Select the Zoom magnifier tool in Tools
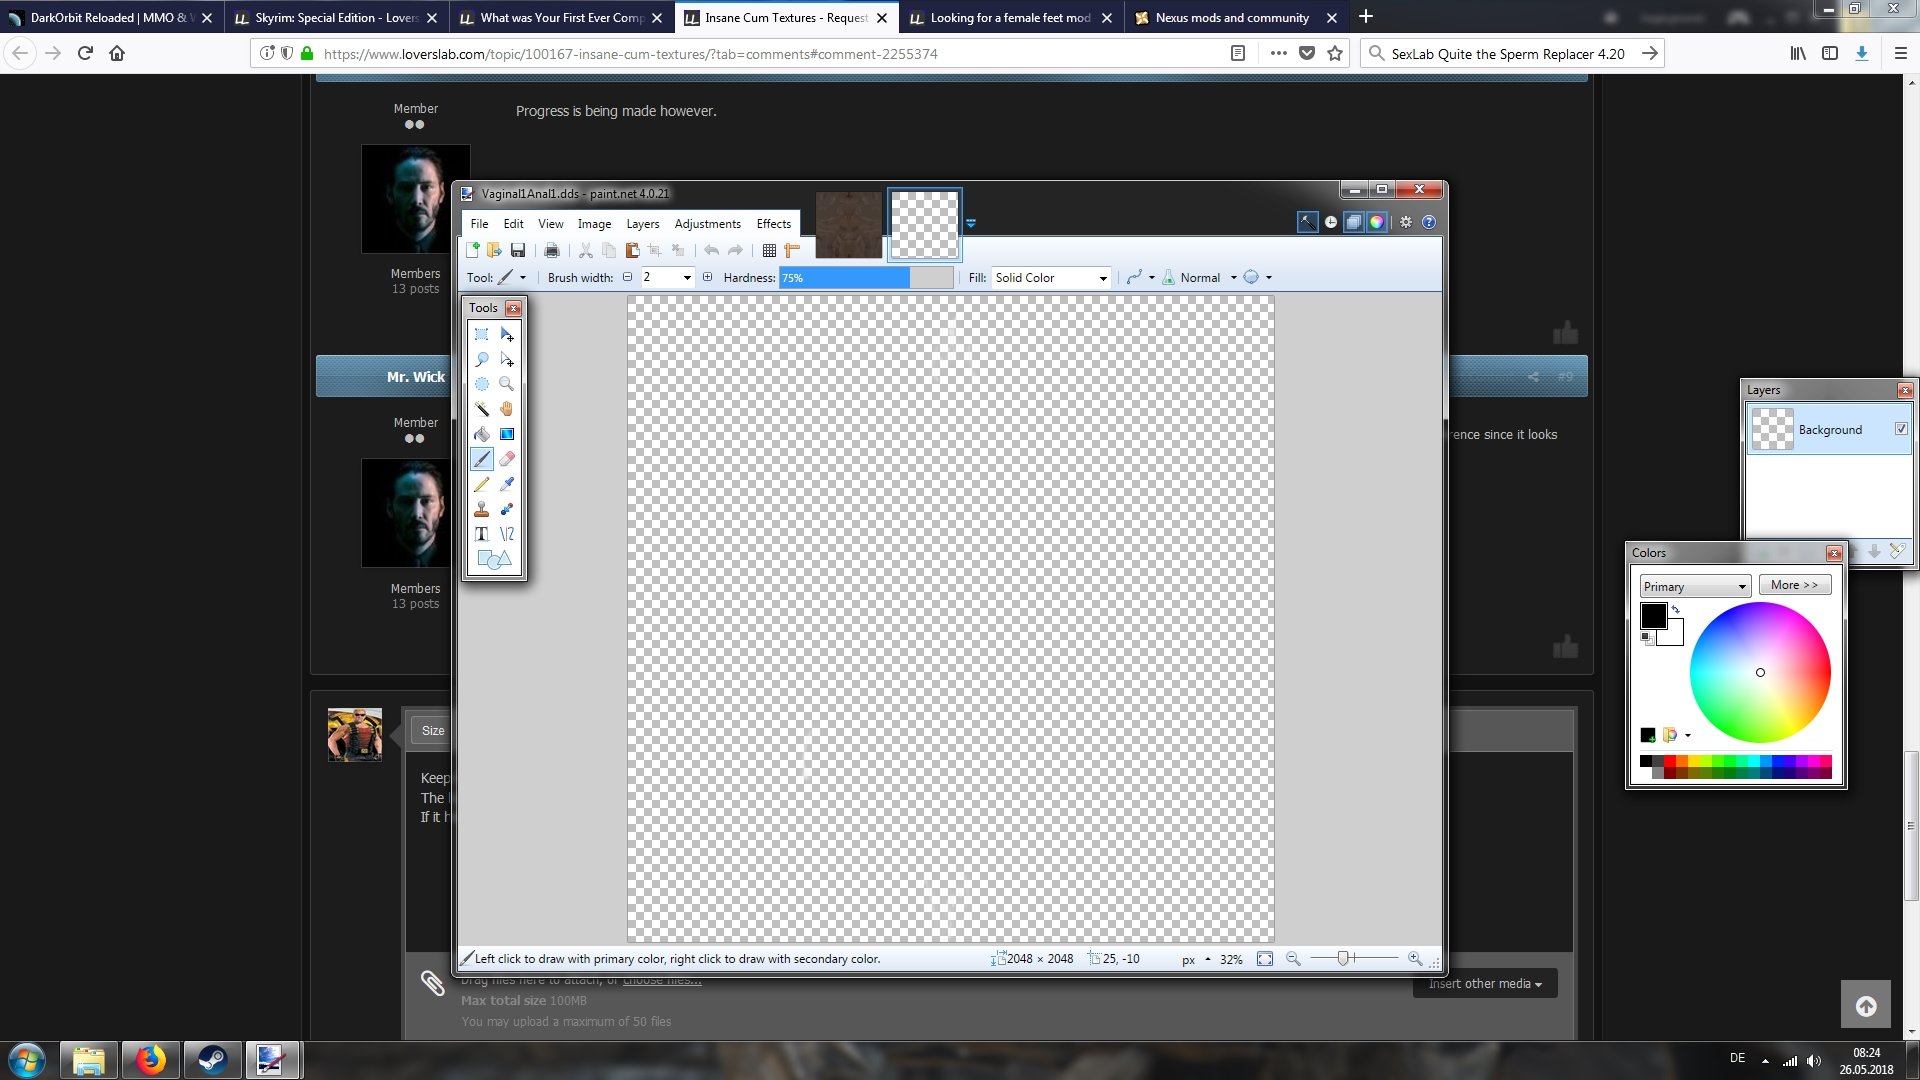The width and height of the screenshot is (1920, 1080). (507, 384)
